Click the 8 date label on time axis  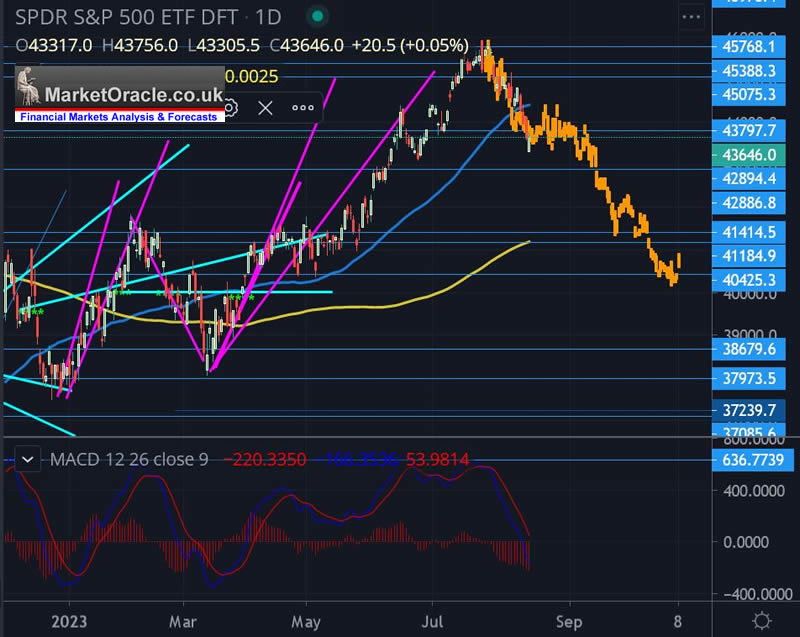[678, 622]
